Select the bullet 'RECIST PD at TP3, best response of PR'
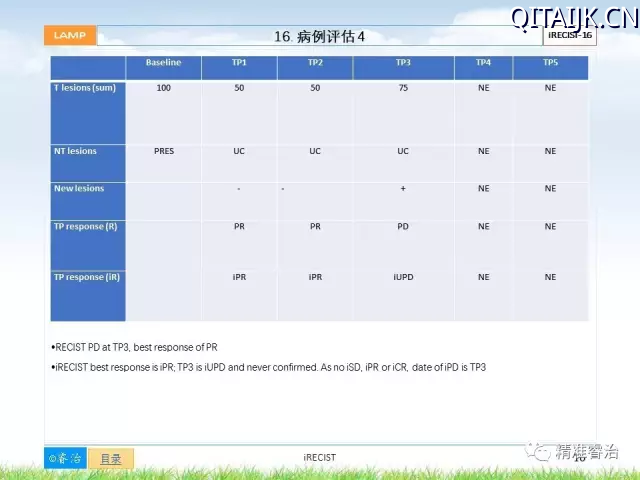This screenshot has width=640, height=480. coord(134,347)
